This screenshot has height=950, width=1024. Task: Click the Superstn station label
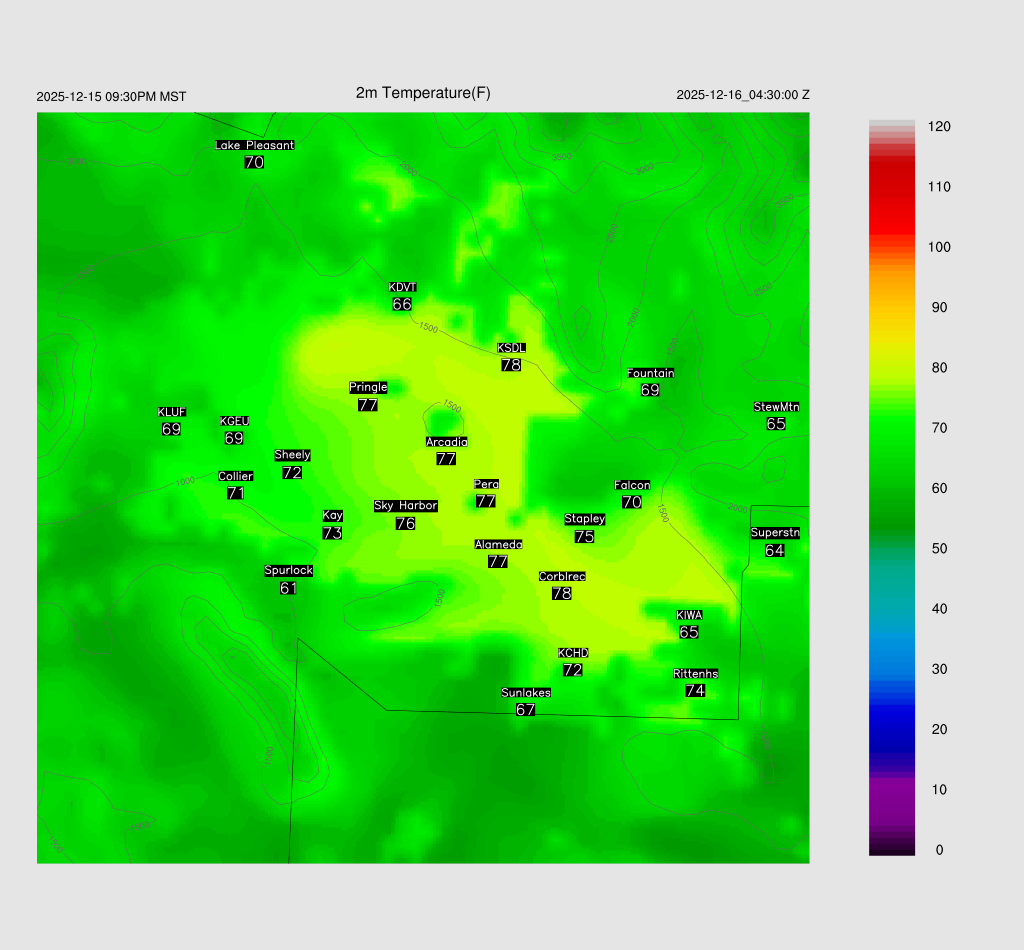pos(774,533)
